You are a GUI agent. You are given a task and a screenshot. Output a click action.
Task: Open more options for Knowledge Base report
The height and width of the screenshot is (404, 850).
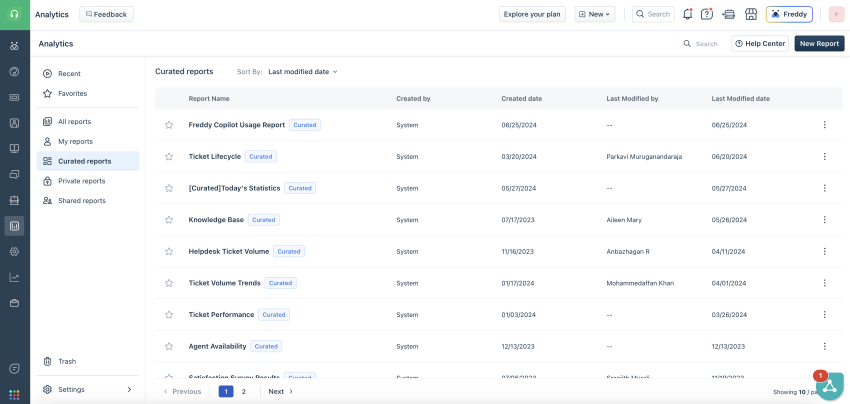825,220
